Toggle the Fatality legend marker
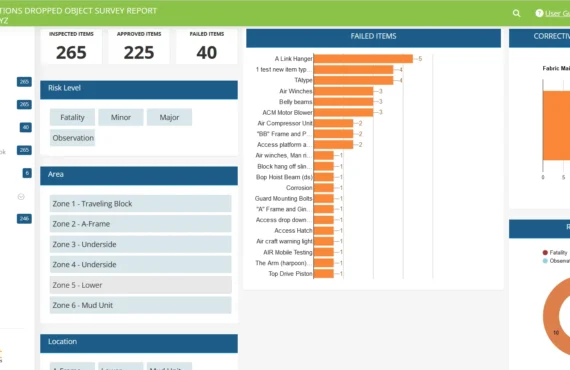Screen dimensions: 570x370 545,253
